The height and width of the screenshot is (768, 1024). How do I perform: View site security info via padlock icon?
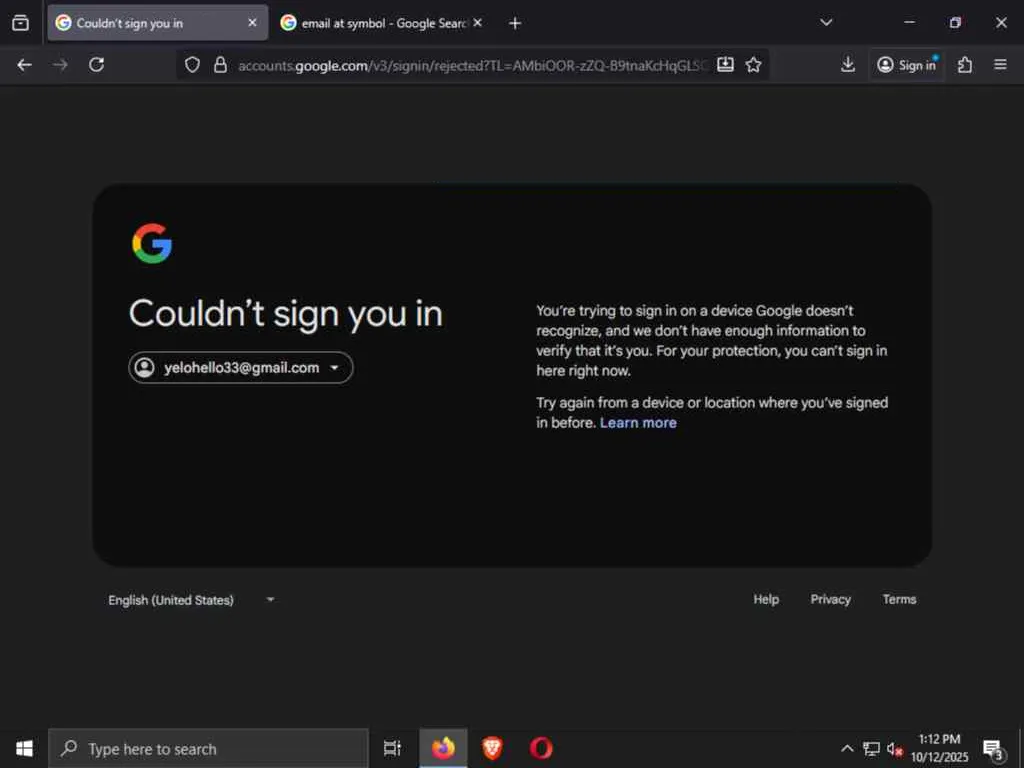tap(221, 65)
